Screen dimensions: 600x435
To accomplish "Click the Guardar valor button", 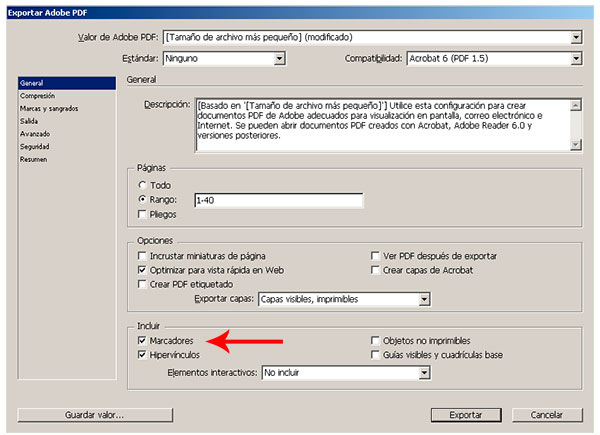I will 95,415.
